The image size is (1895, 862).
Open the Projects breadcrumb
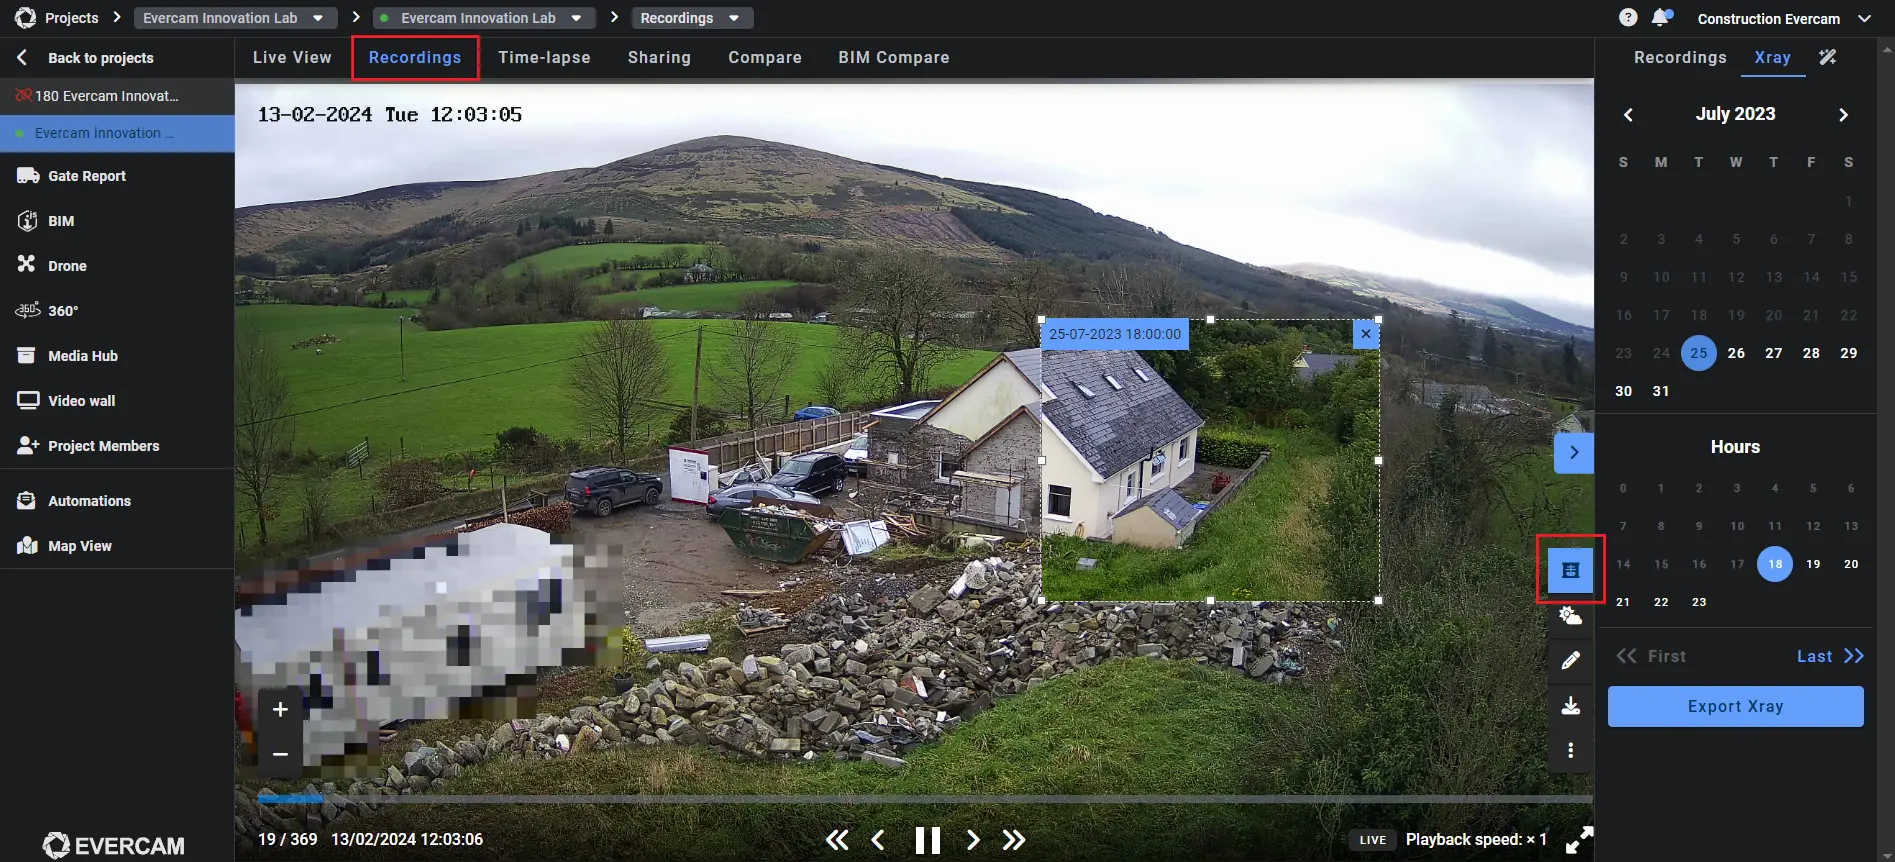click(71, 18)
